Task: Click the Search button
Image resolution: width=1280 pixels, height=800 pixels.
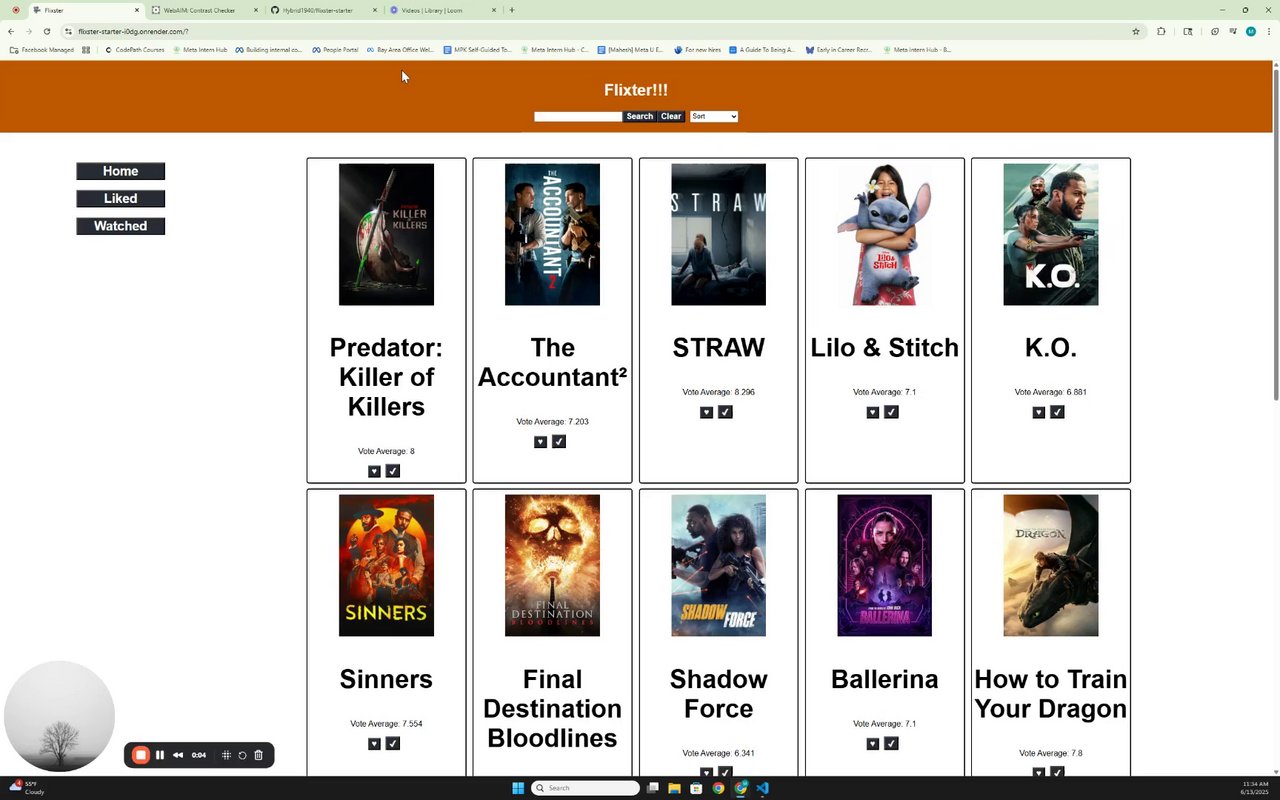Action: tap(639, 117)
